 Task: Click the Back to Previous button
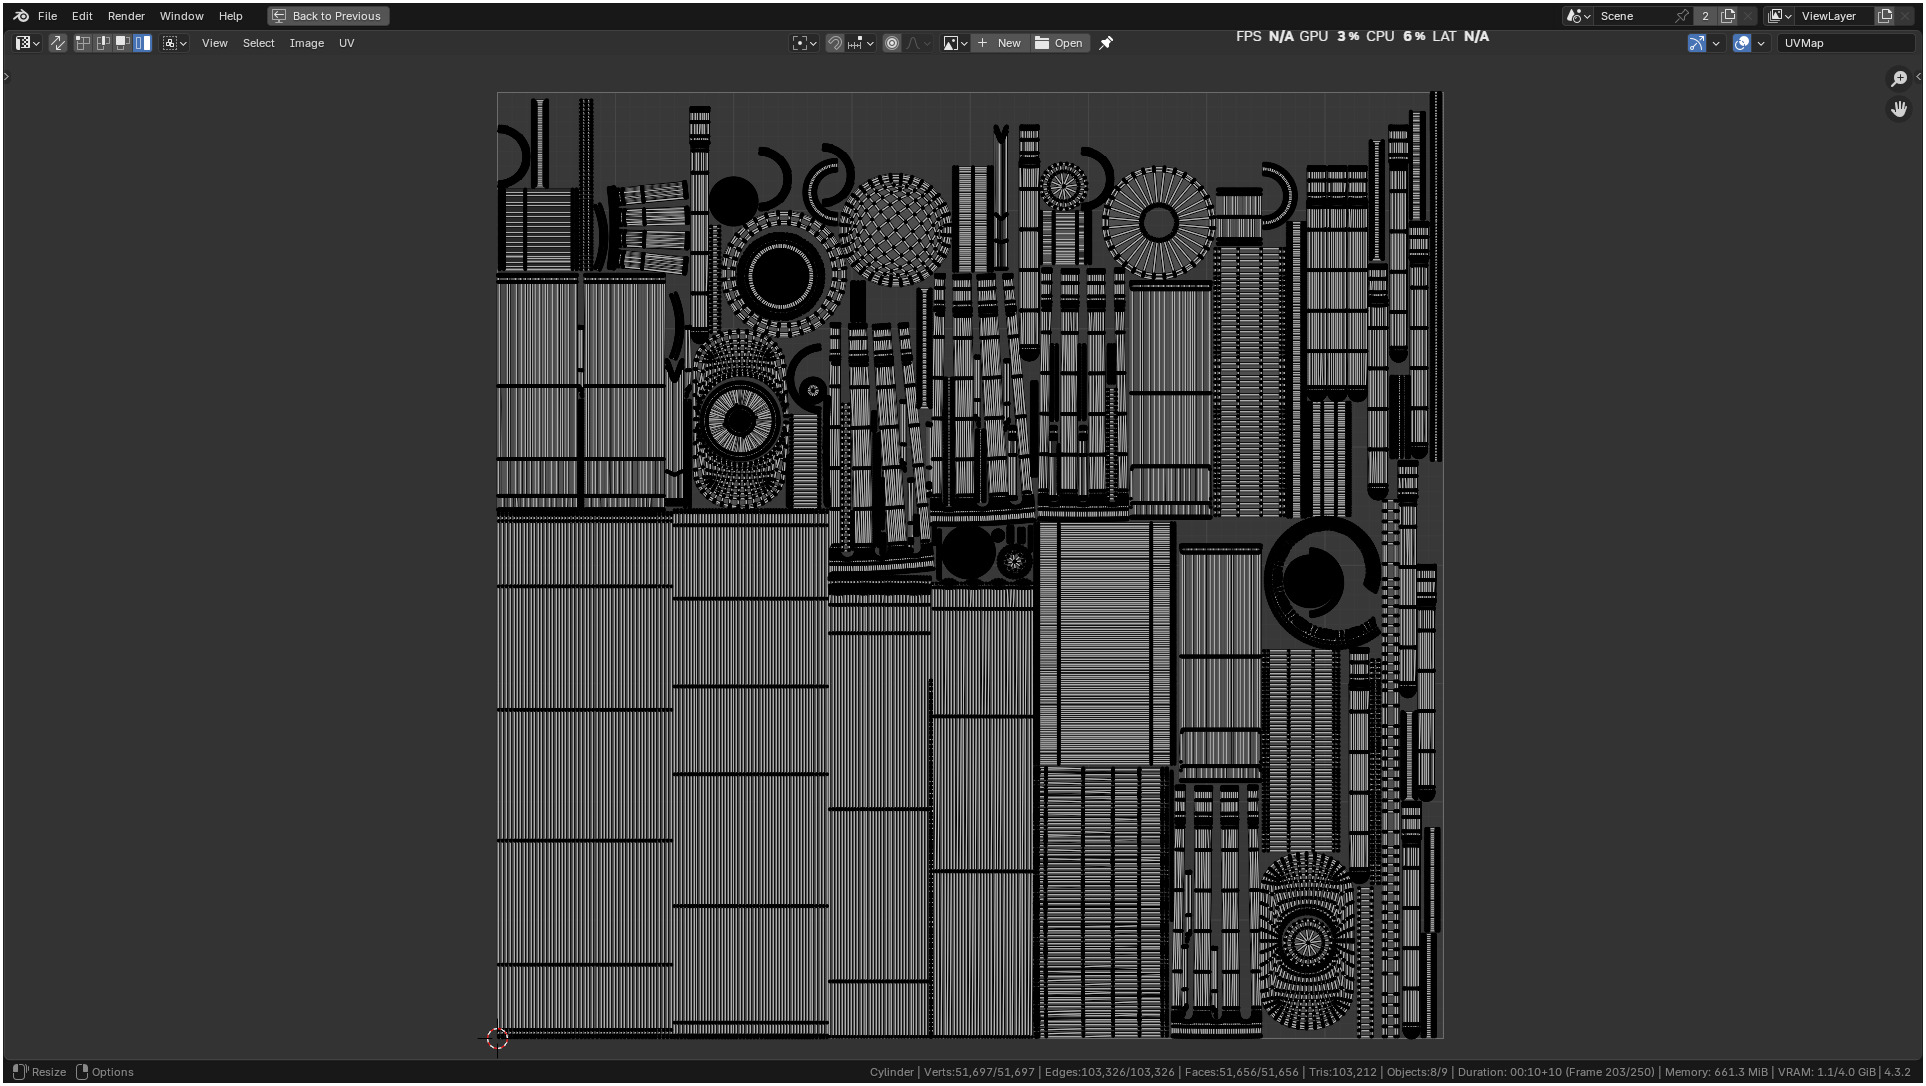(x=328, y=16)
